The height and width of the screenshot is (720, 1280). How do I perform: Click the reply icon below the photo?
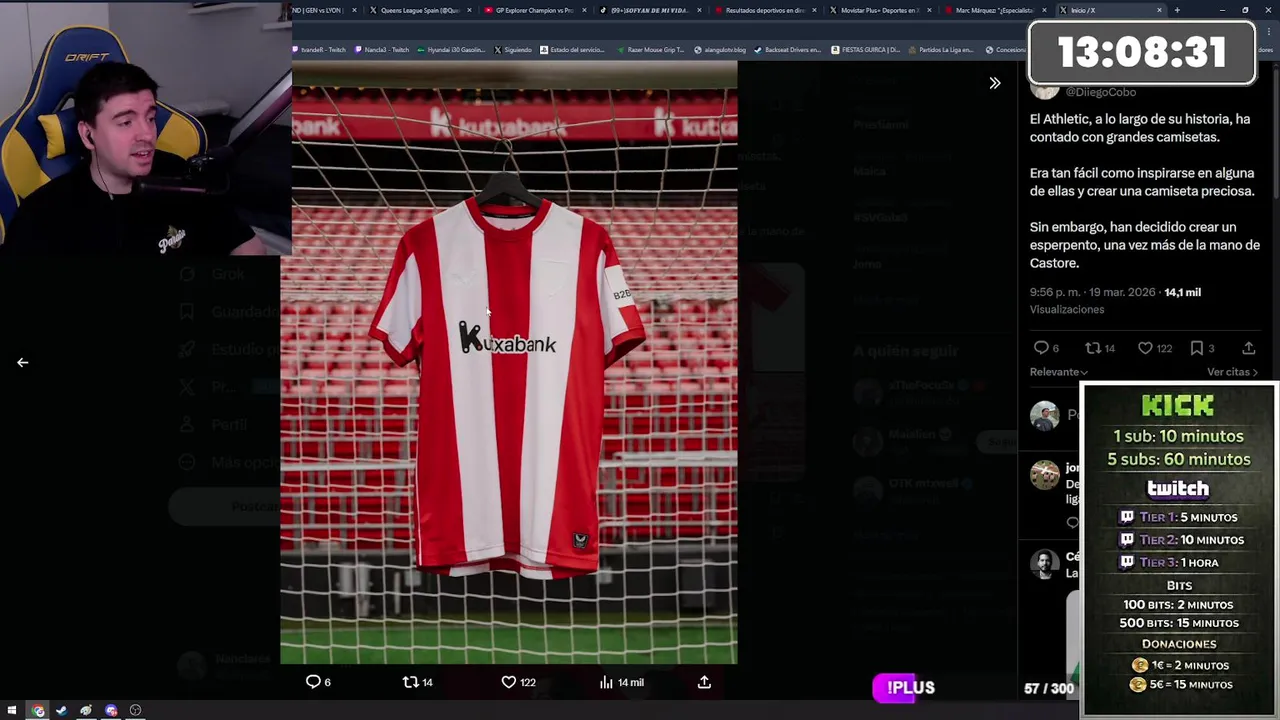(x=313, y=682)
